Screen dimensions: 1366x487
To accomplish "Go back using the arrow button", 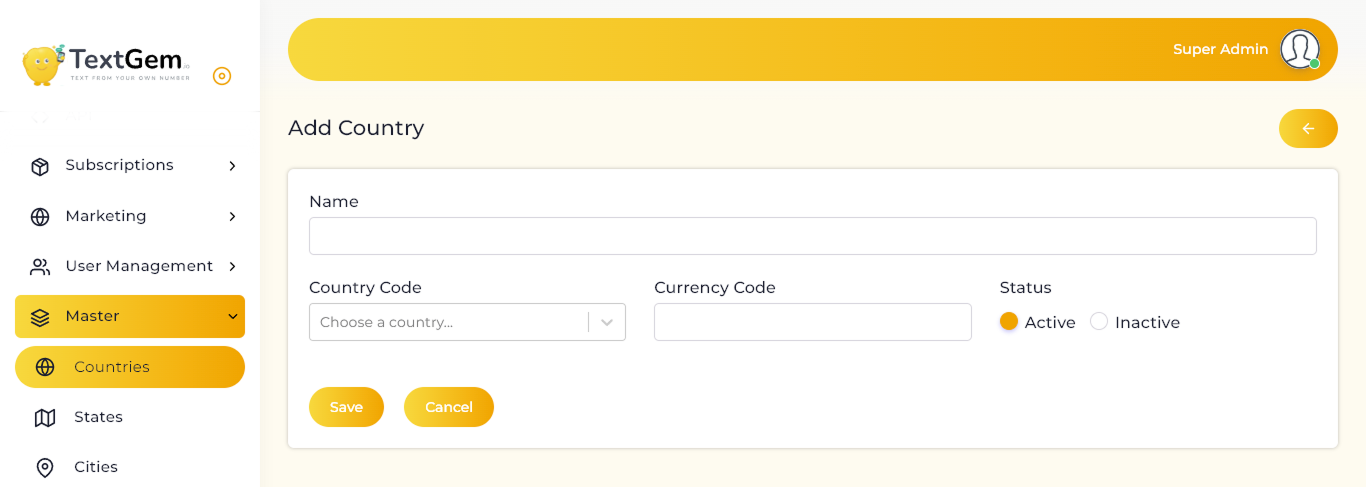I will pos(1308,128).
